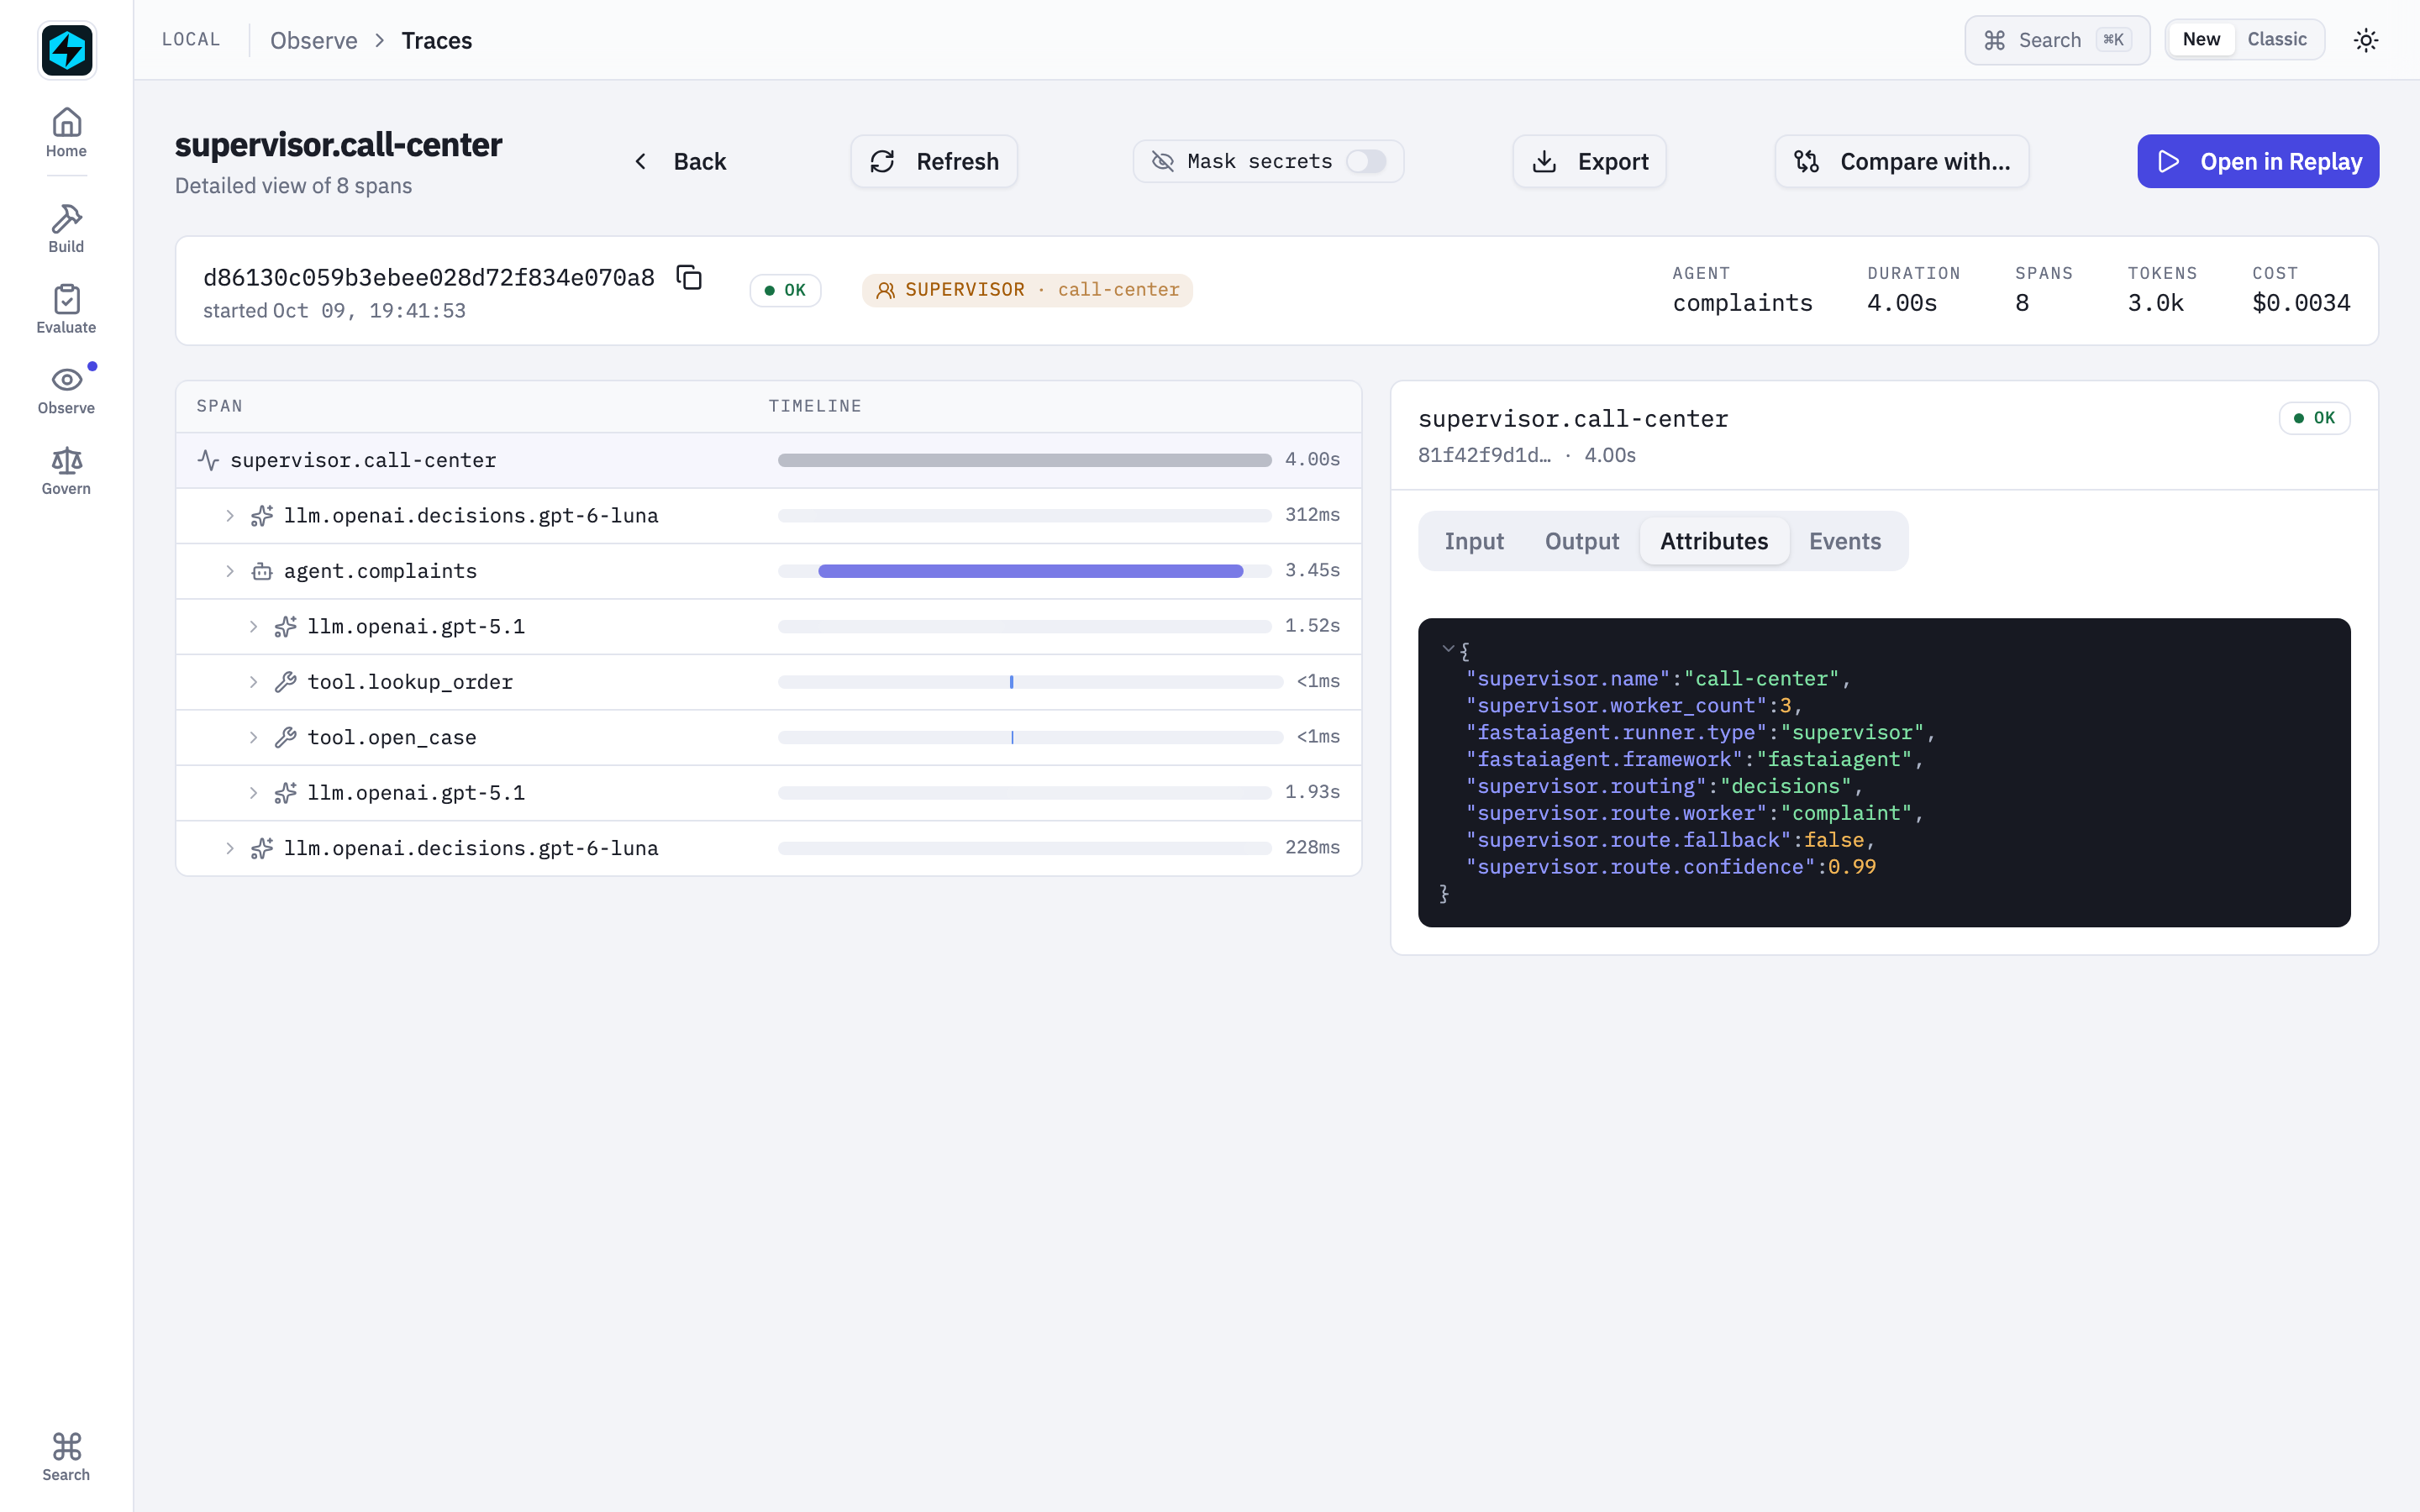Switch to the Events tab
Image resolution: width=2420 pixels, height=1512 pixels.
[x=1845, y=541]
